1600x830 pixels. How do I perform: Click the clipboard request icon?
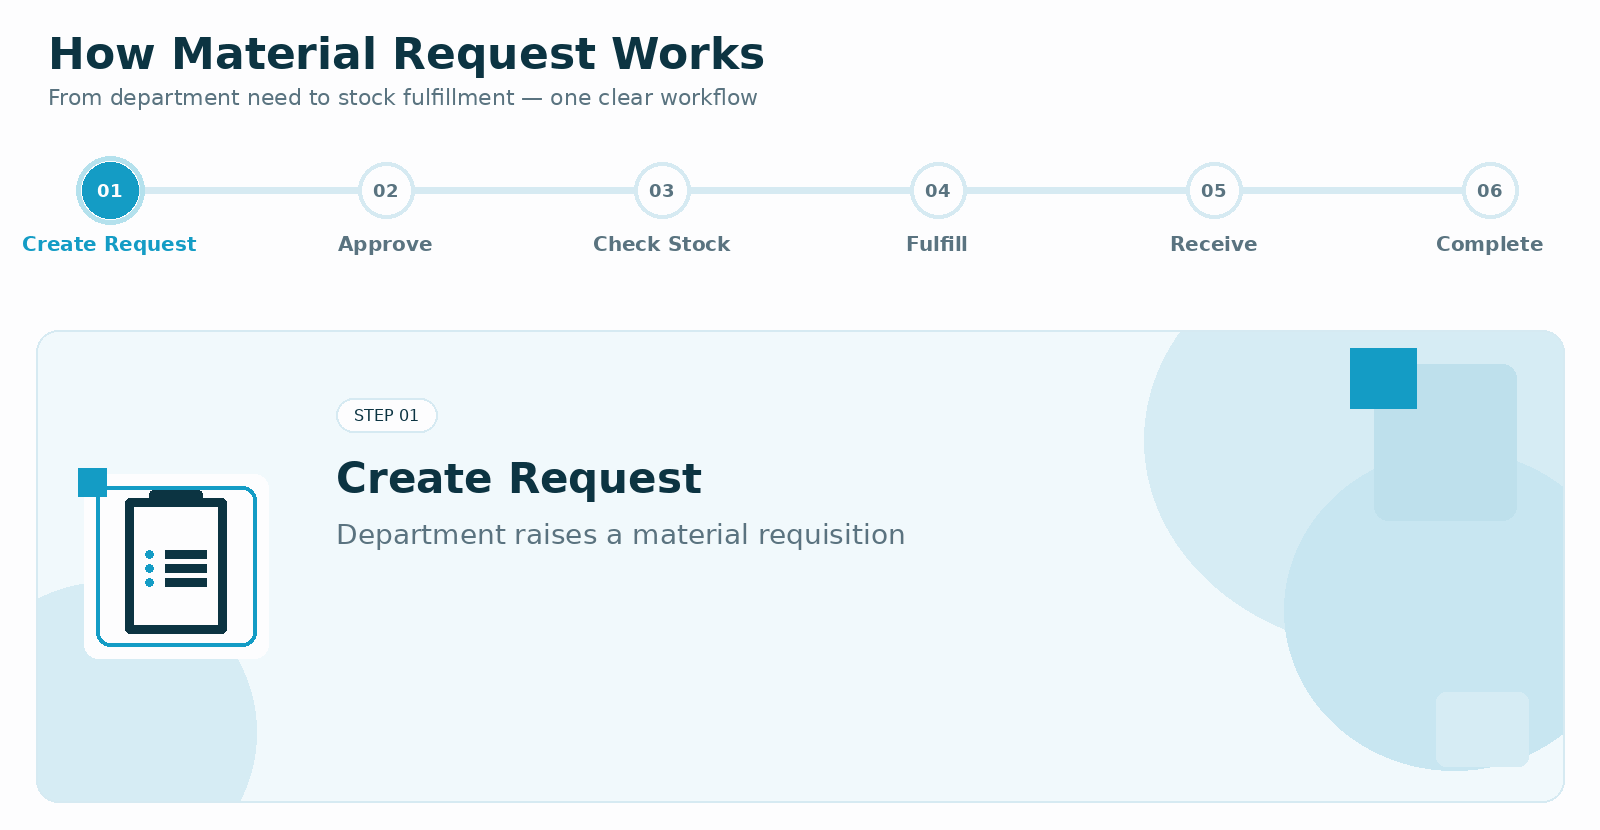(176, 566)
